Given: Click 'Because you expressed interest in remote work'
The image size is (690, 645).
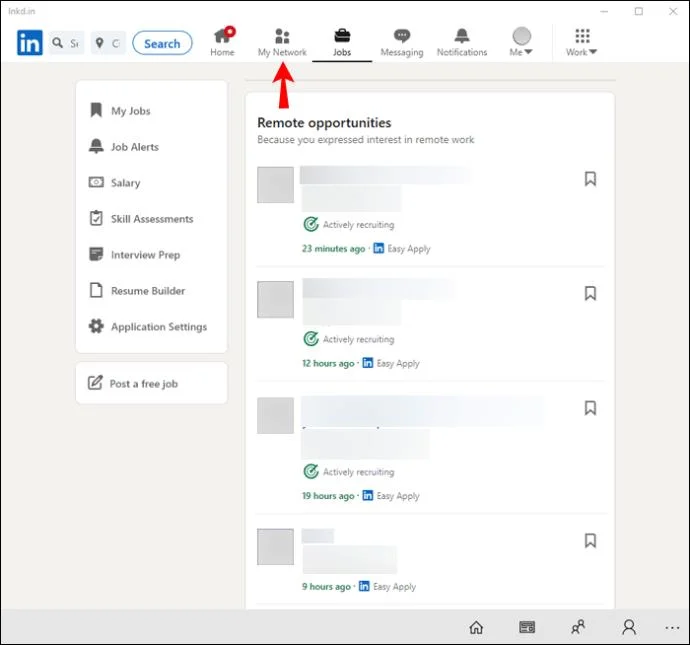Looking at the screenshot, I should [366, 140].
